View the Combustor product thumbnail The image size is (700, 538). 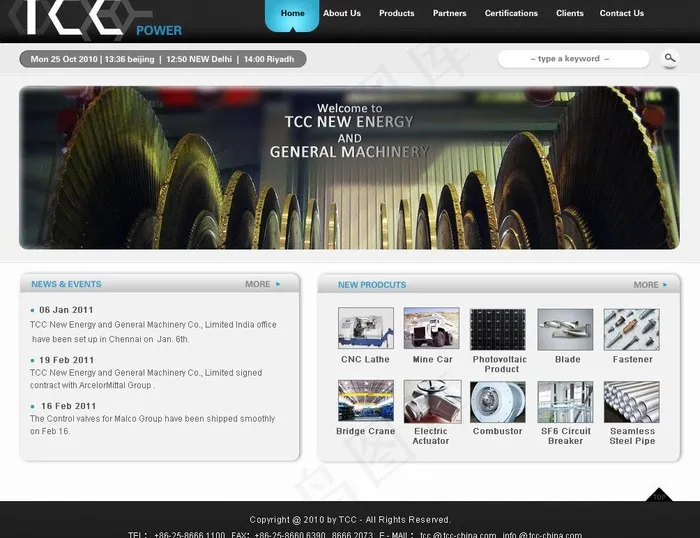click(x=498, y=401)
